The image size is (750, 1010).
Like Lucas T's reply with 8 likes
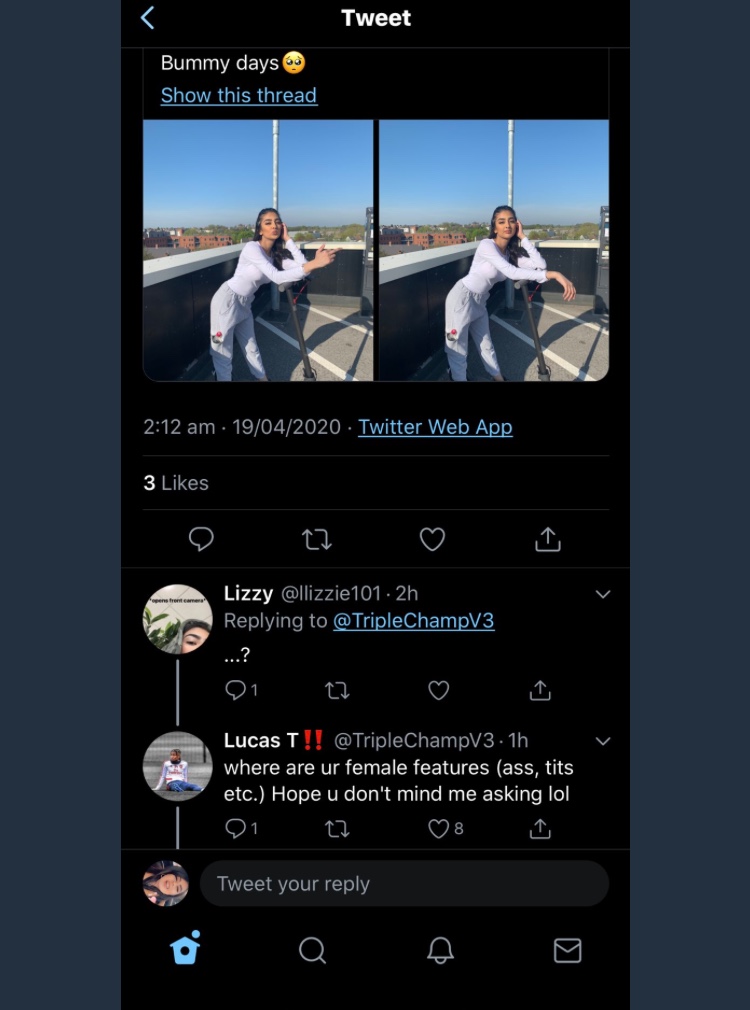click(x=438, y=828)
